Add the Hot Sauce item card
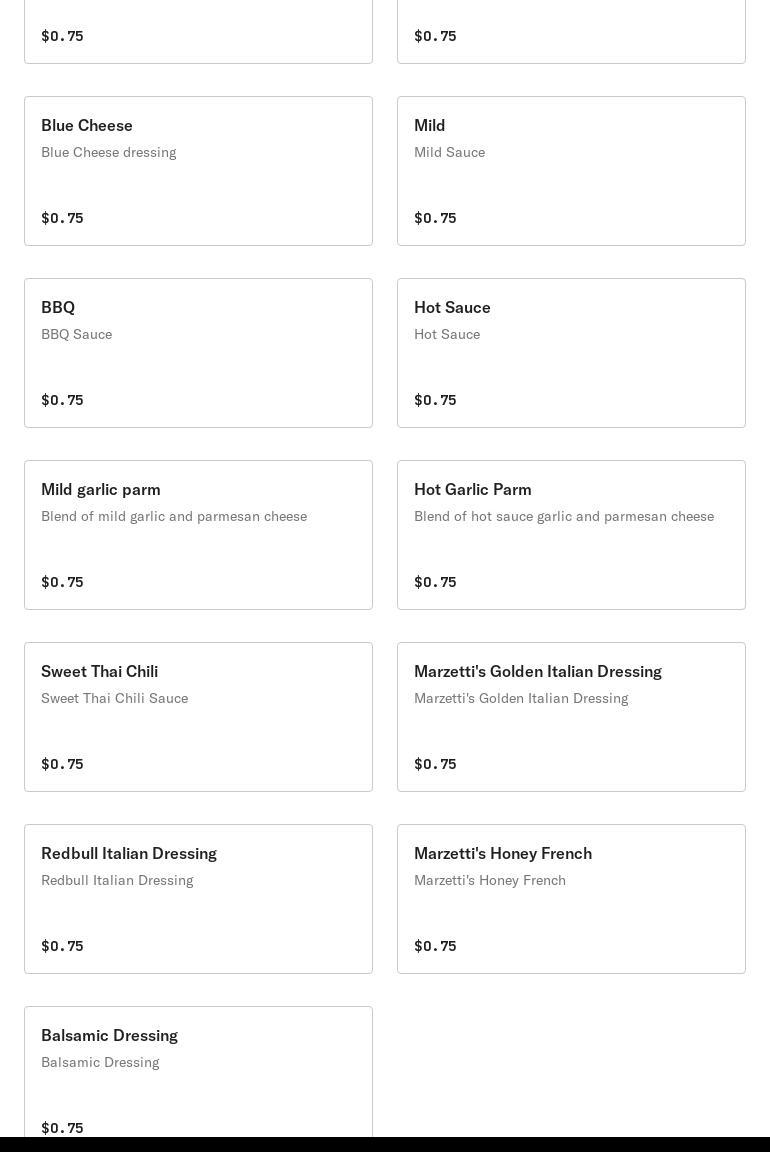Image resolution: width=770 pixels, height=1152 pixels. [571, 353]
